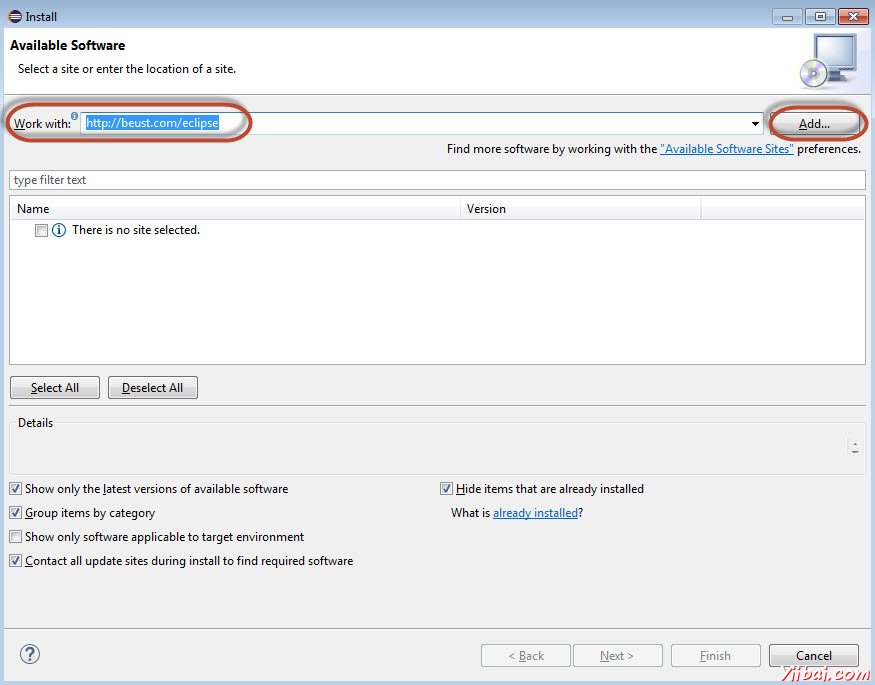Enable 'Show only software applicable to target environment'
This screenshot has height=685, width=875.
tap(16, 536)
